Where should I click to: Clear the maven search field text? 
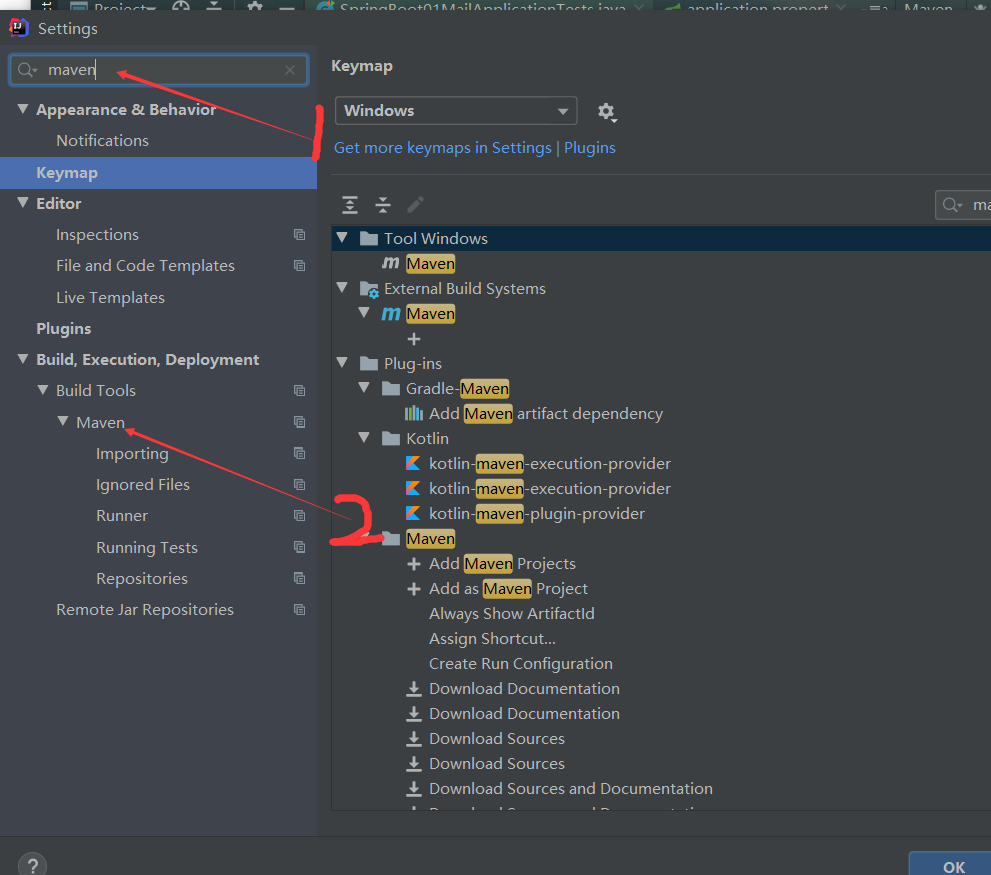coord(289,70)
